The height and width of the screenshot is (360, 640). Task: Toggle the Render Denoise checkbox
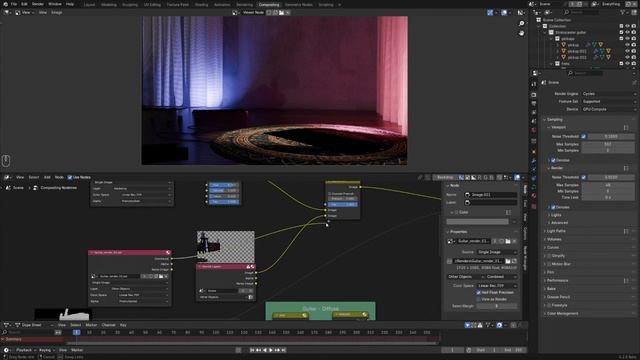553,207
